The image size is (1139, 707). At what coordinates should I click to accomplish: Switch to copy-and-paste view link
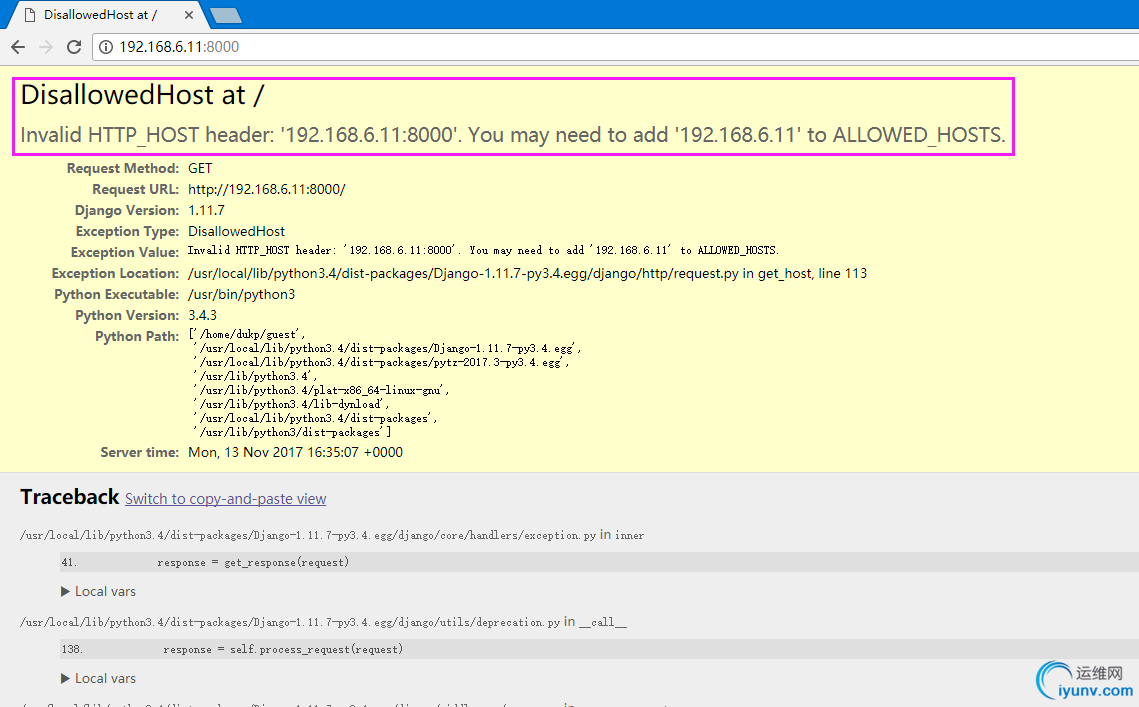click(225, 498)
